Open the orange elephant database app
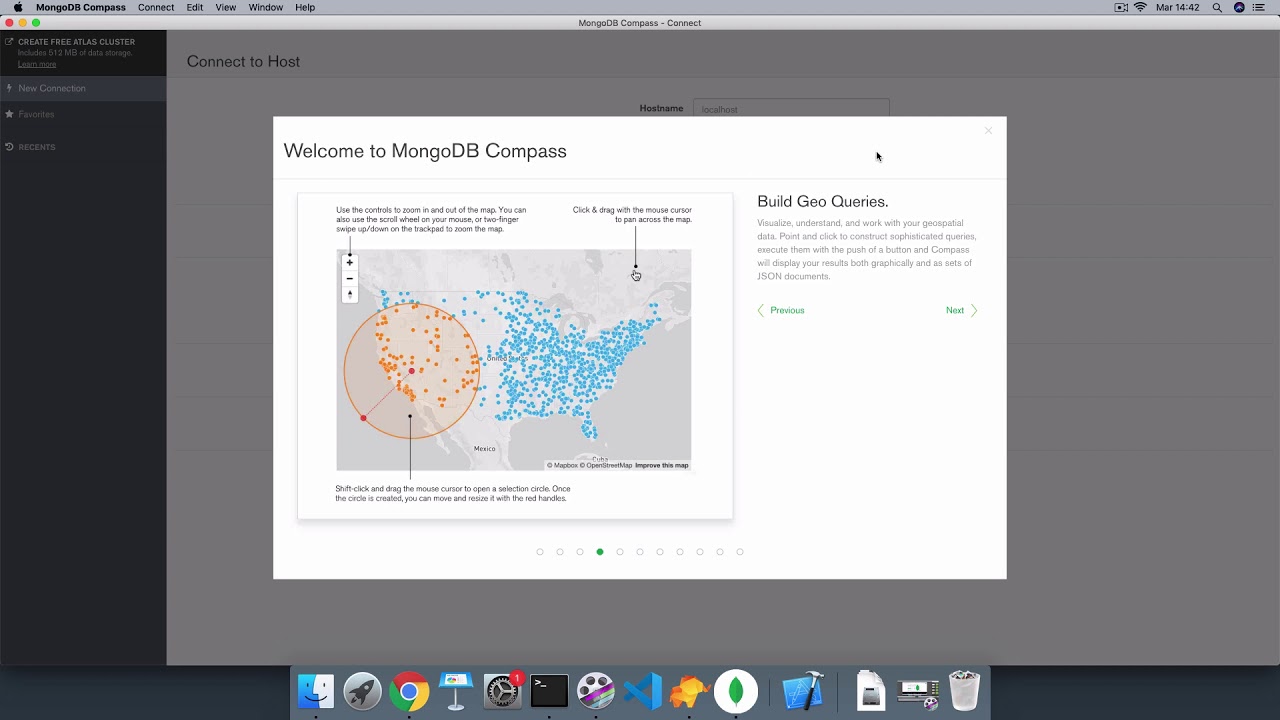This screenshot has width=1280, height=720. [x=689, y=691]
